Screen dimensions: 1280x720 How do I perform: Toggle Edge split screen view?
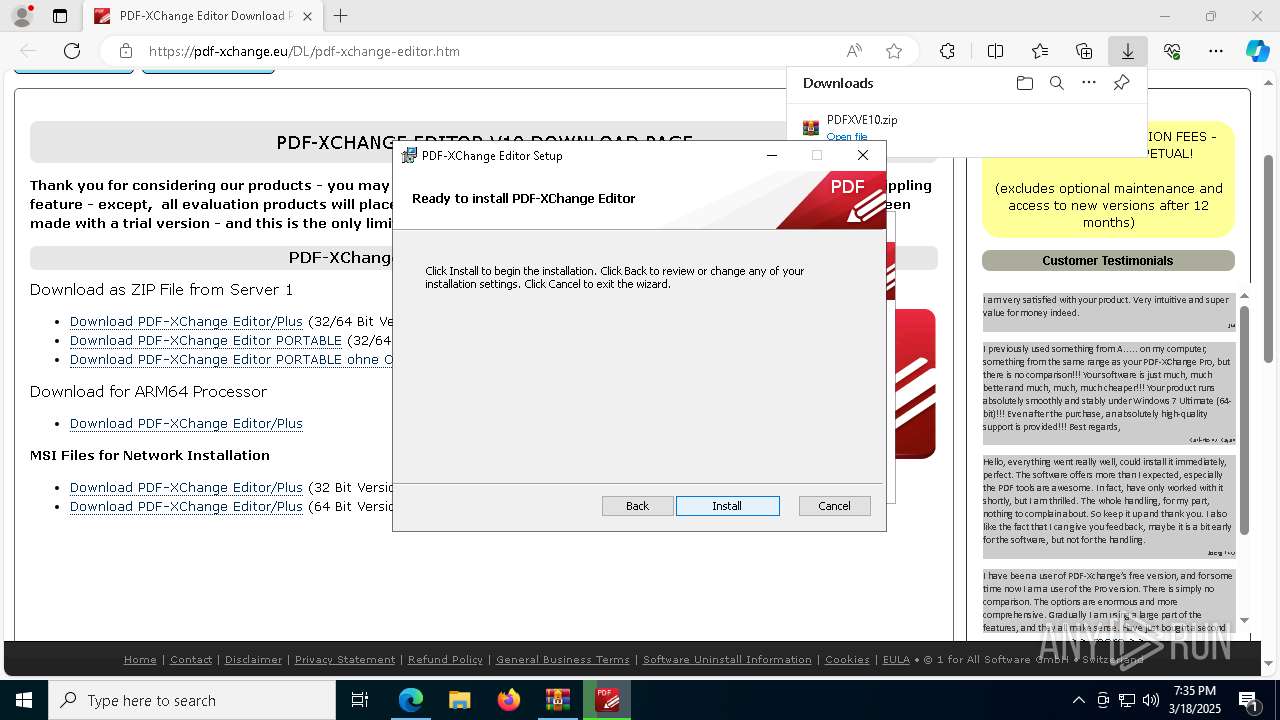coord(995,51)
